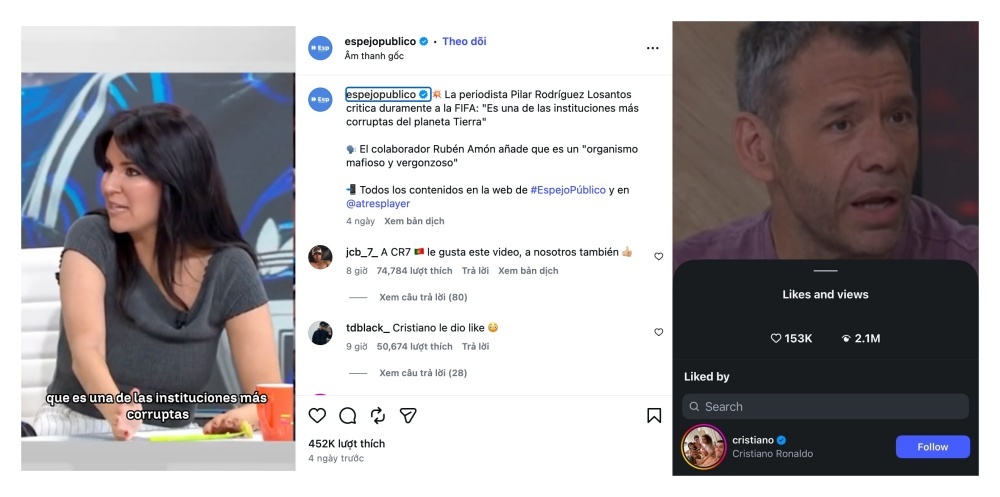The height and width of the screenshot is (497, 1000).
Task: Follow cristiano in the Liked by list
Action: [x=932, y=447]
